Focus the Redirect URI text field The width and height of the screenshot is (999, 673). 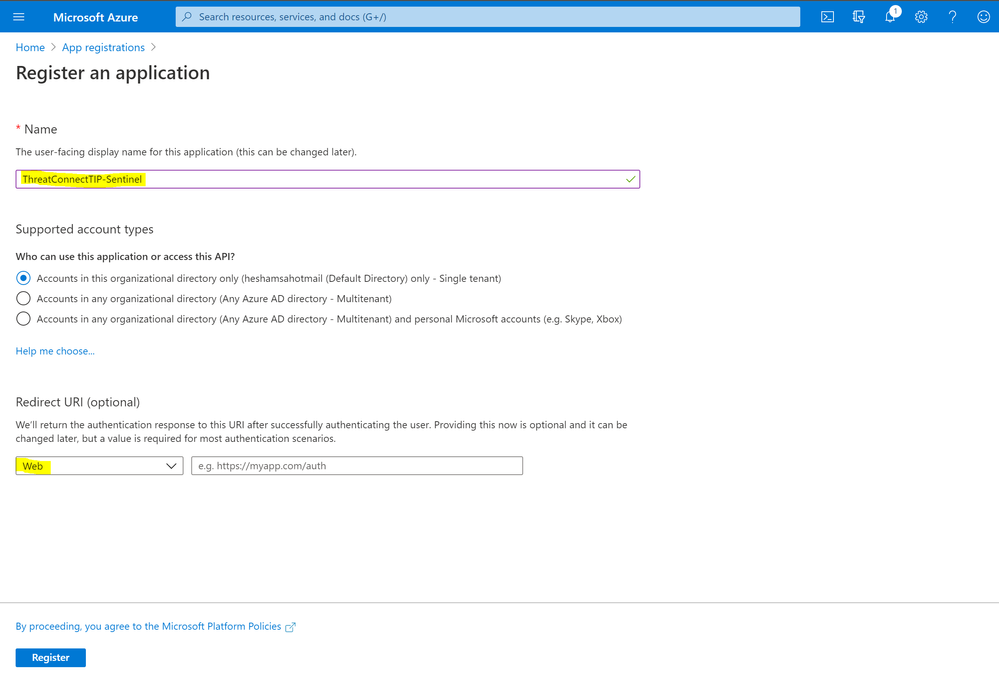357,466
